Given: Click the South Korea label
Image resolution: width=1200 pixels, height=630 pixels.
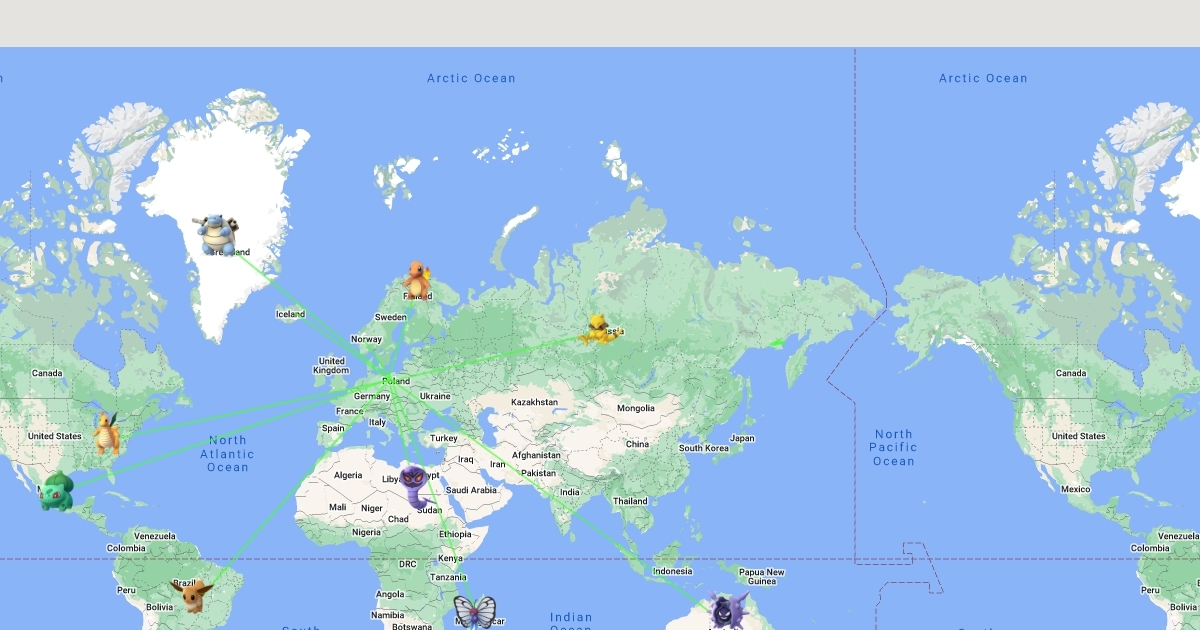Looking at the screenshot, I should (x=704, y=448).
